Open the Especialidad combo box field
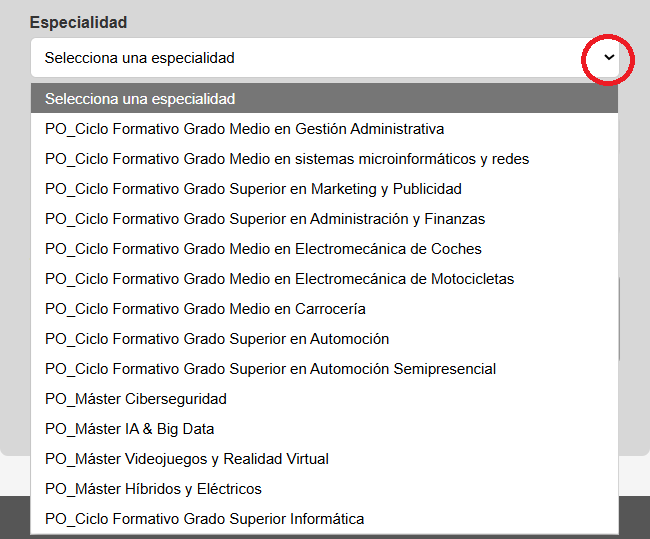 [300, 58]
